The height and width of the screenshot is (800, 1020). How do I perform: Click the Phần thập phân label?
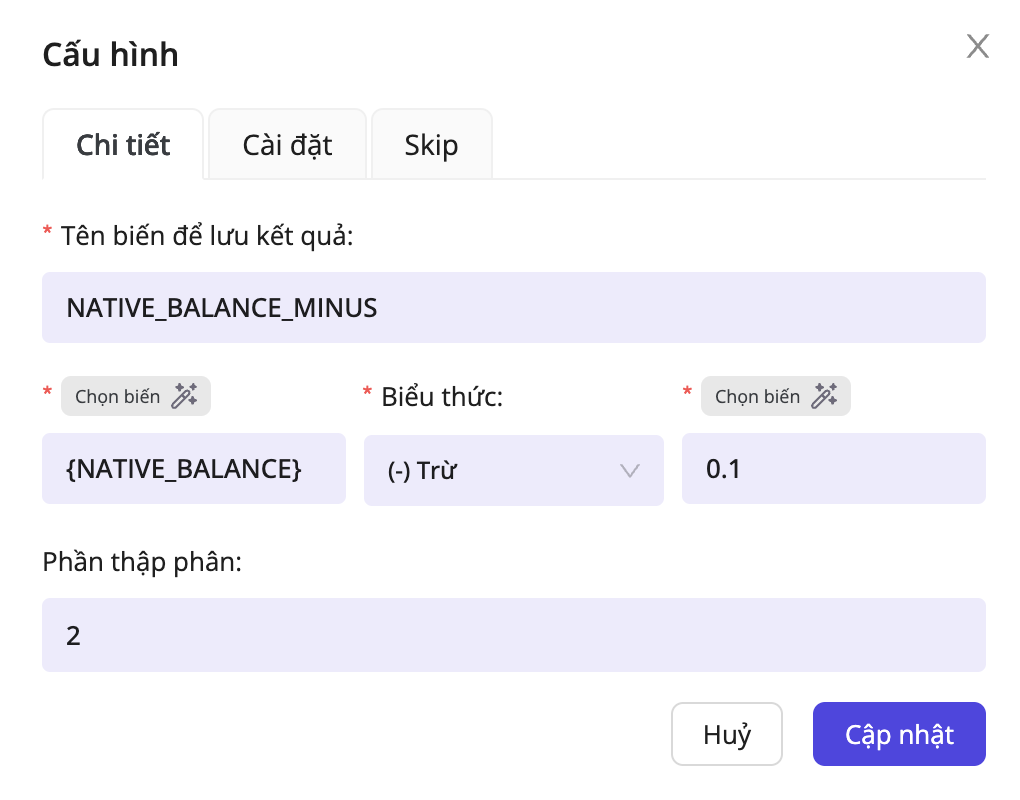(142, 562)
